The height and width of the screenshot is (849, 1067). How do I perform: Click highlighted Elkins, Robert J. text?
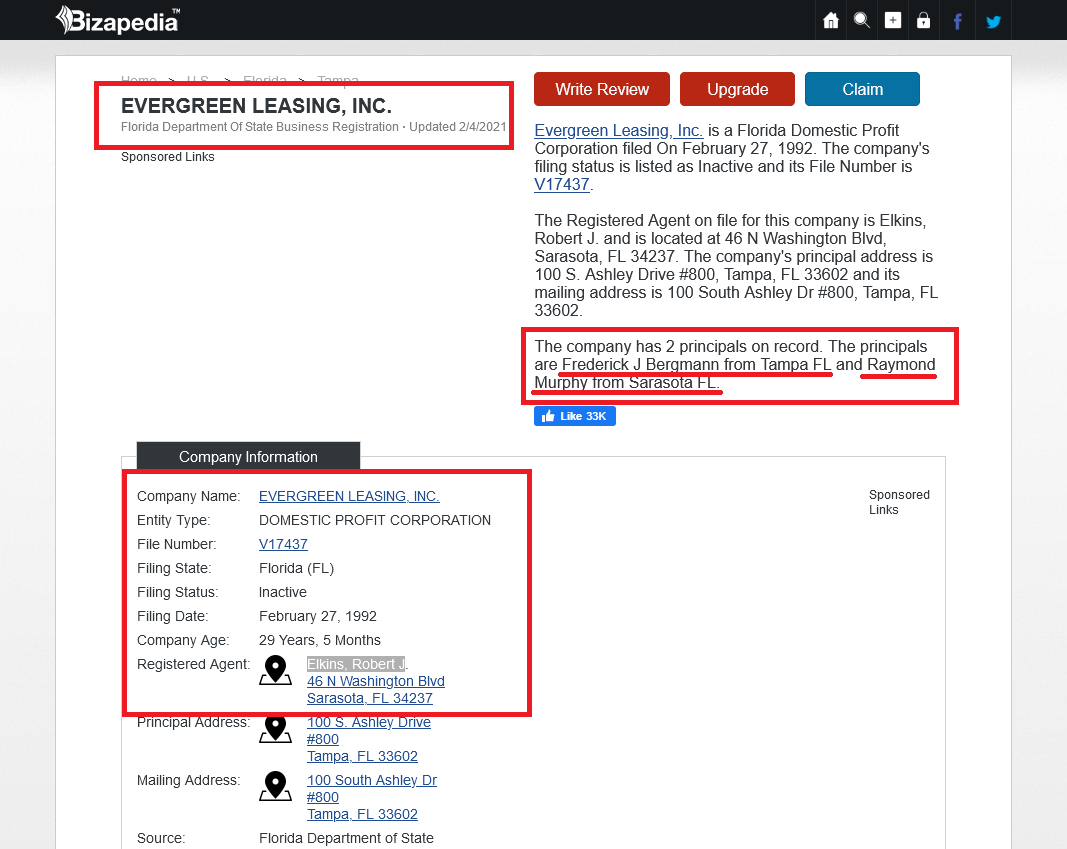(357, 664)
